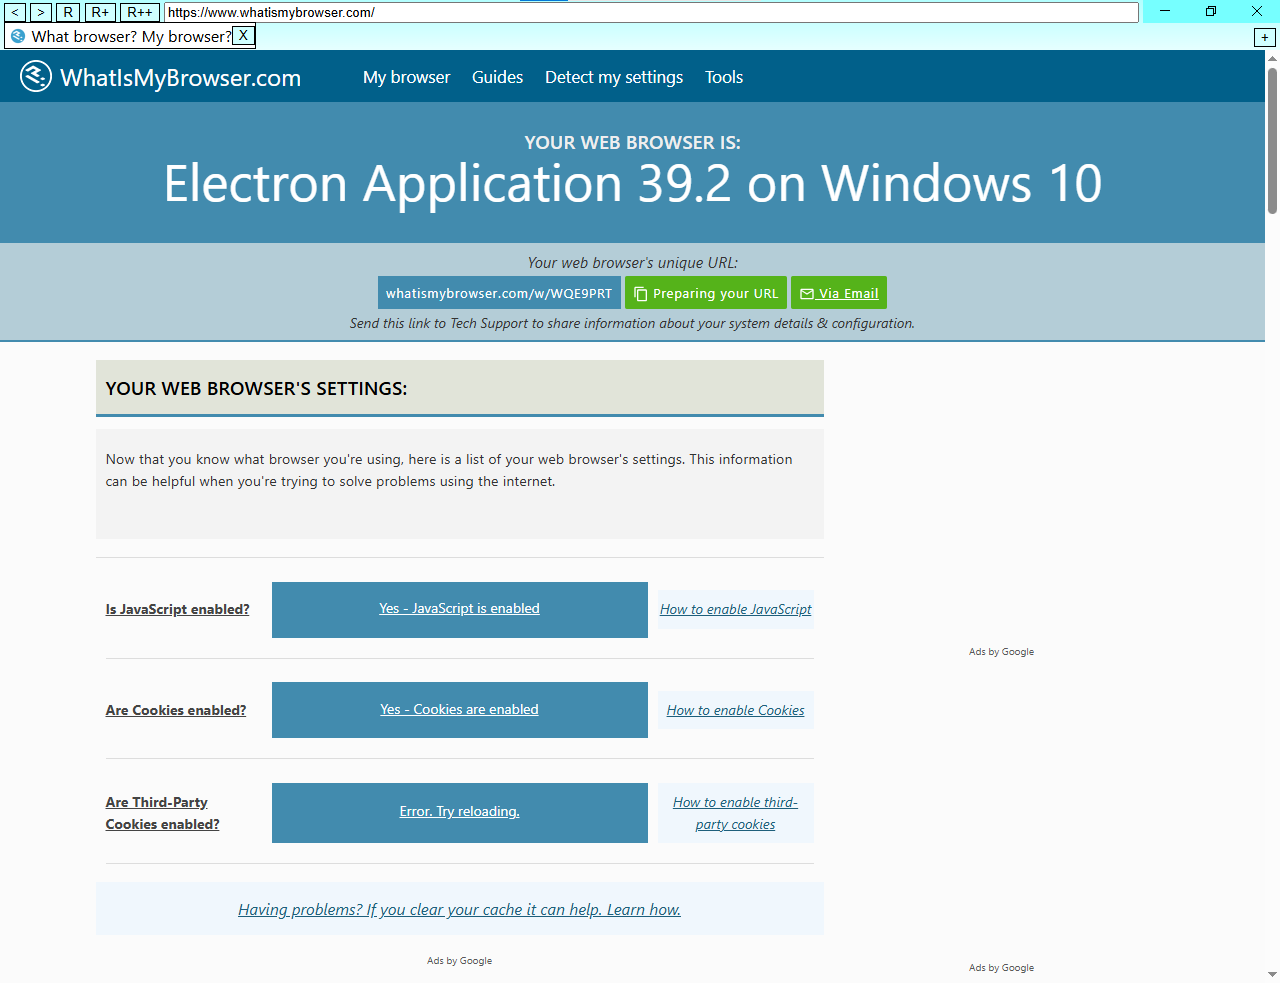This screenshot has height=983, width=1280.
Task: Focus the URL address bar
Action: pyautogui.click(x=651, y=12)
